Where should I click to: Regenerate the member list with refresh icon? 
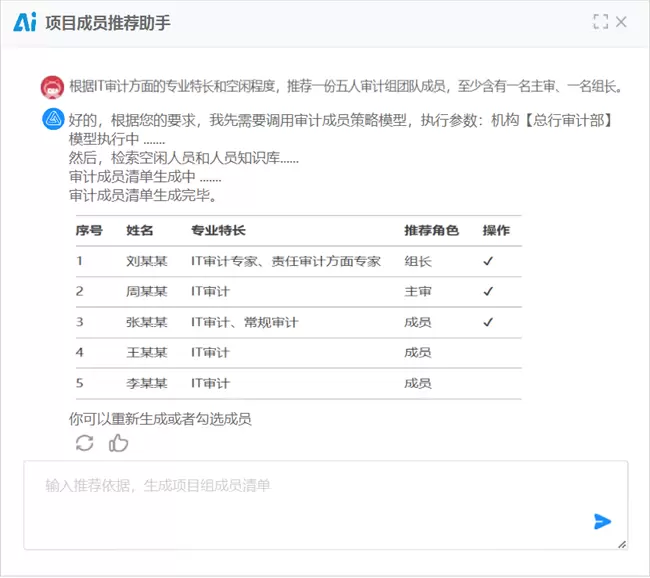84,443
